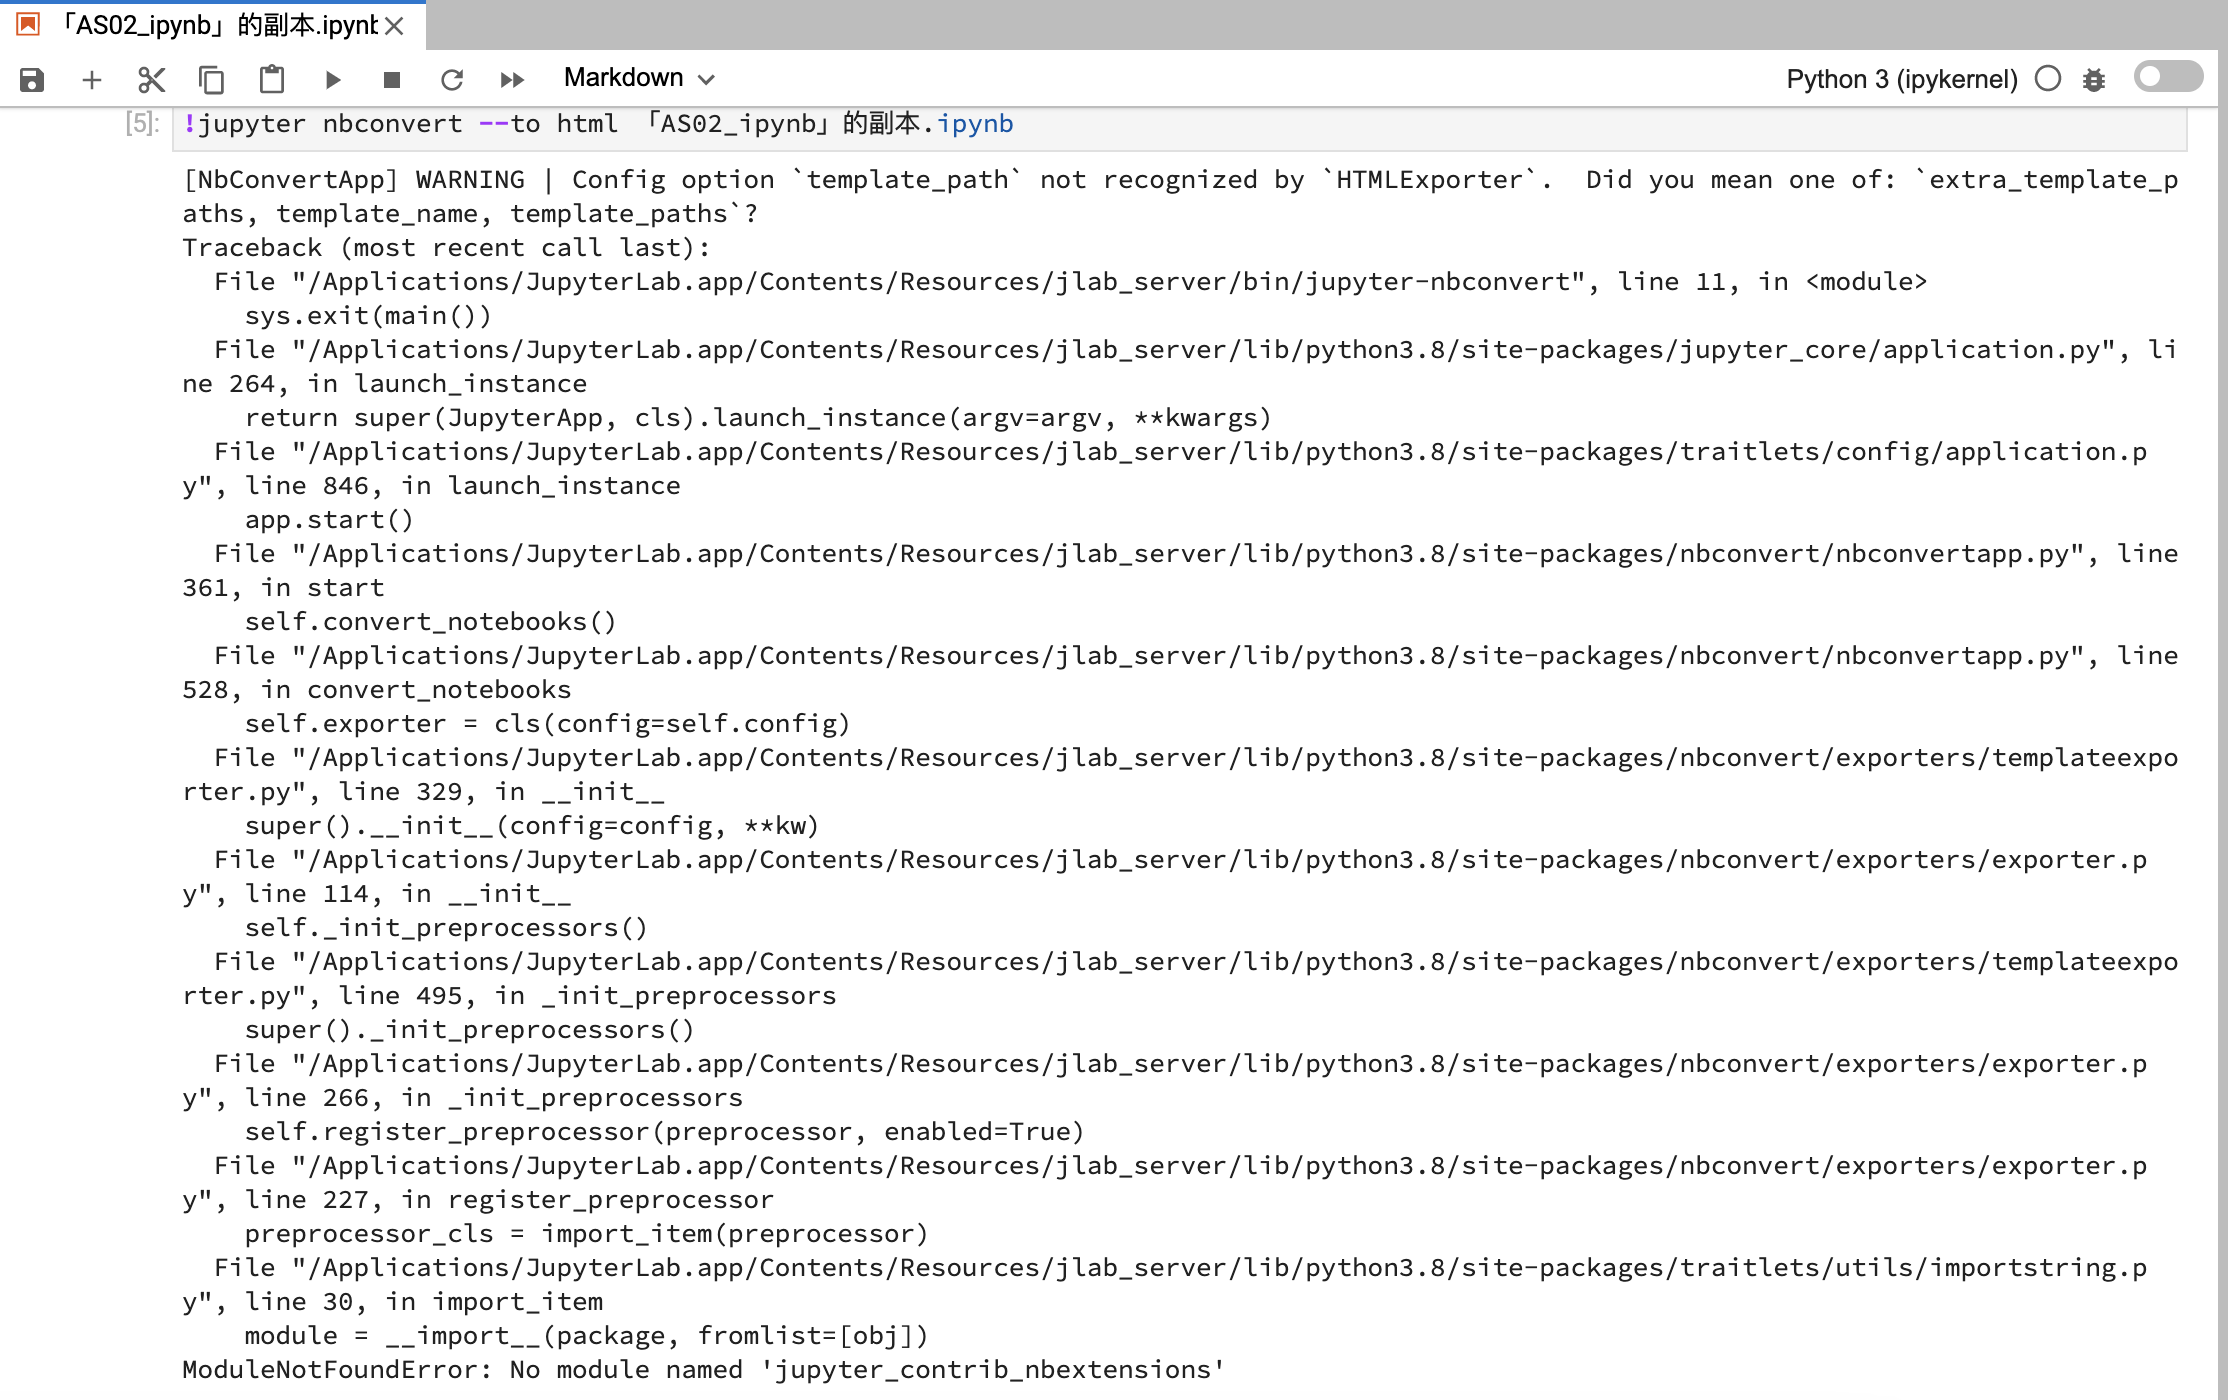Image resolution: width=2228 pixels, height=1400 pixels.
Task: Click the kernel status circle indicator
Action: point(2048,78)
